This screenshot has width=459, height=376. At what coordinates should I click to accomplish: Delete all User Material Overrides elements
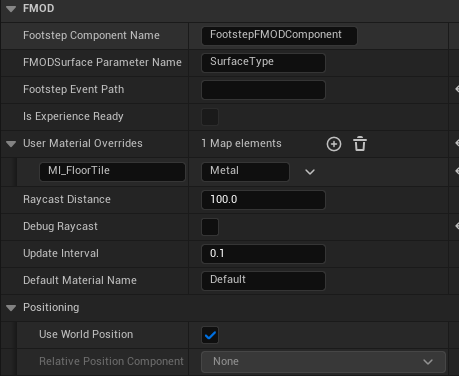[x=360, y=144]
